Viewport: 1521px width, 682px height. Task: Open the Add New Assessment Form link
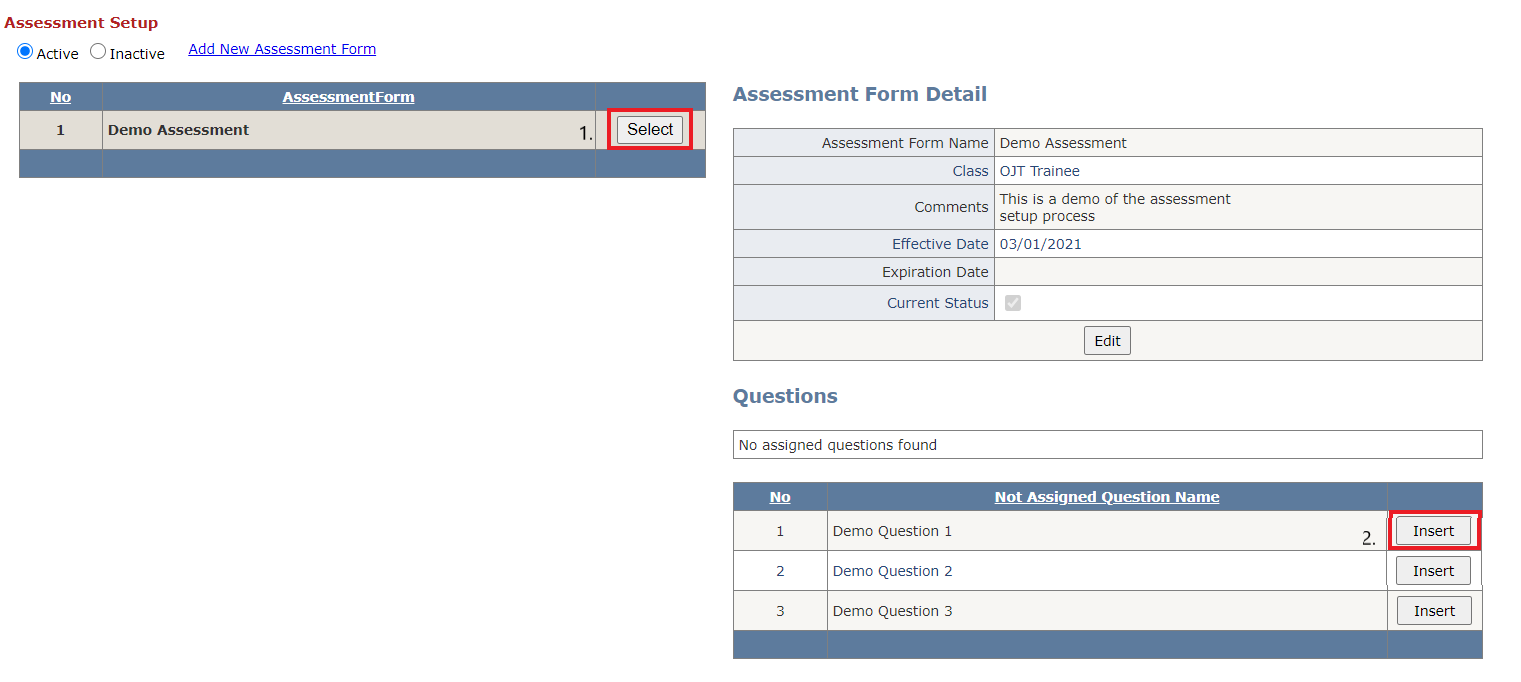pos(282,49)
